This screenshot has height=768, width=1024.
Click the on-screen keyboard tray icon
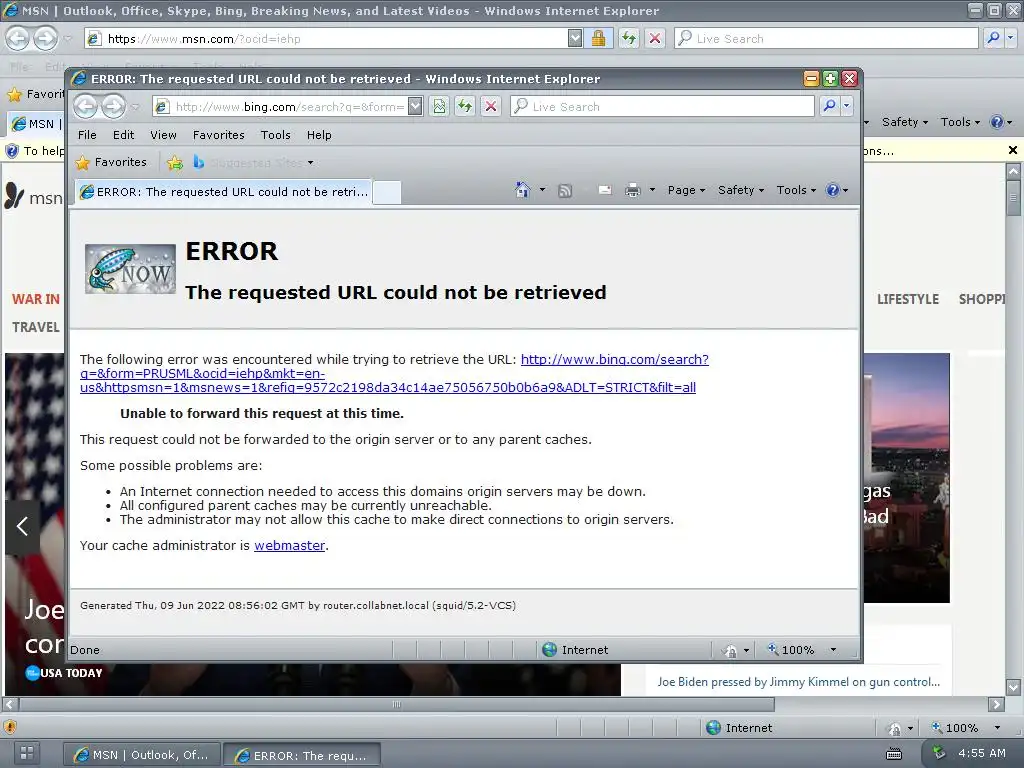pyautogui.click(x=894, y=754)
